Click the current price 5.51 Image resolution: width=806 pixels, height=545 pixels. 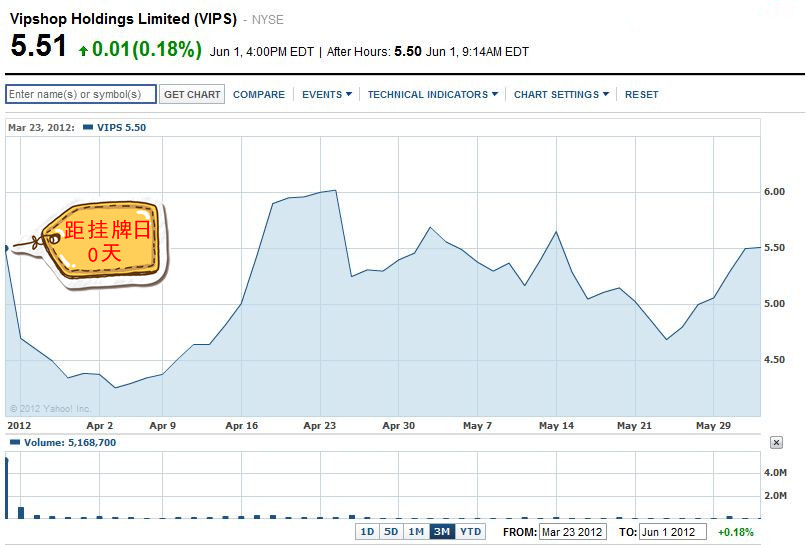39,45
